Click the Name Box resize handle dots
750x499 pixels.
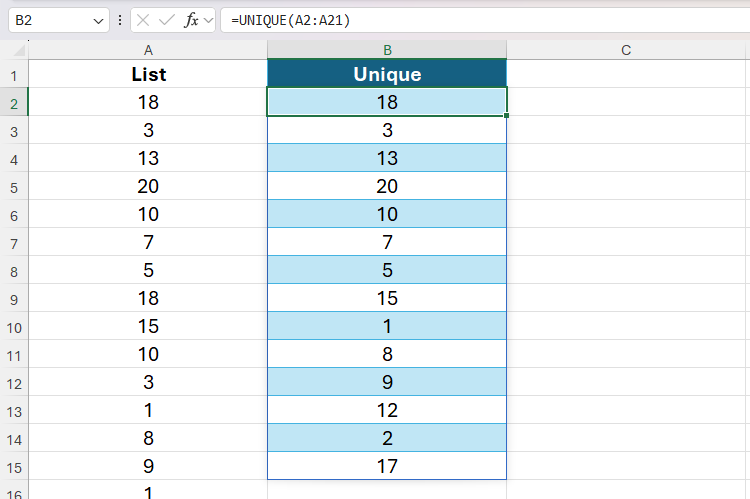120,20
